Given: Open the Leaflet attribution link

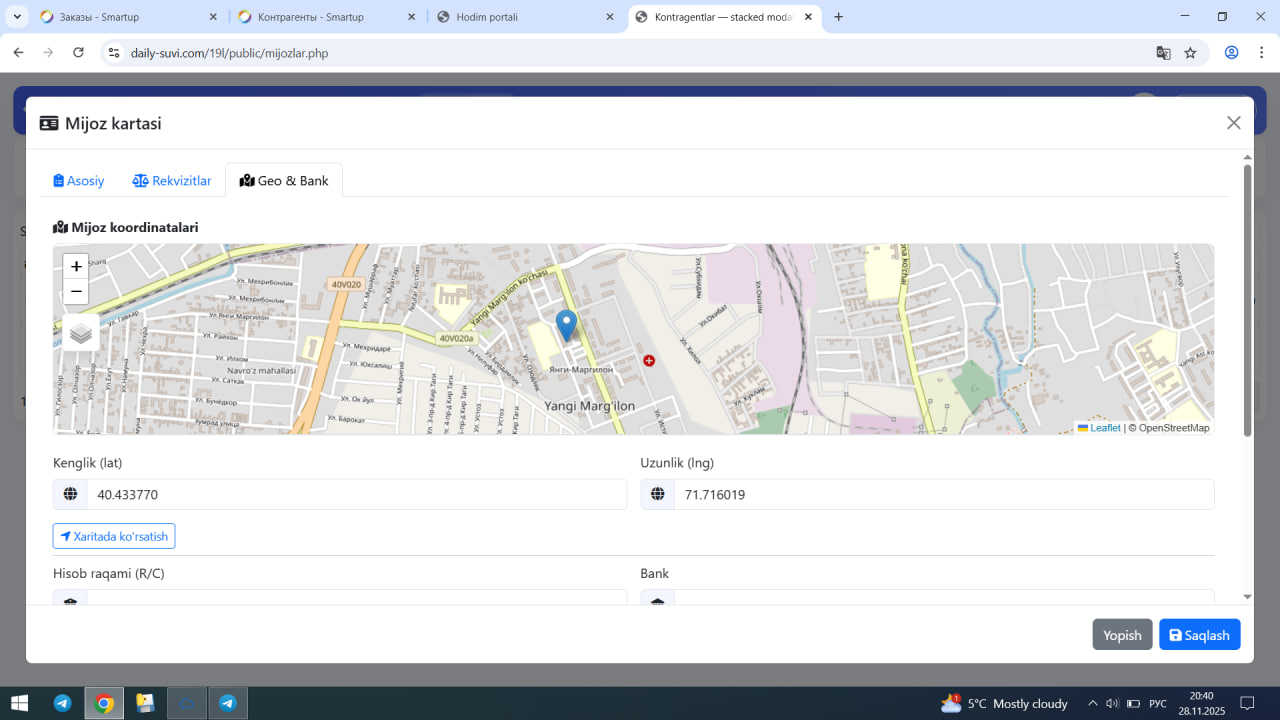Looking at the screenshot, I should pos(1104,428).
